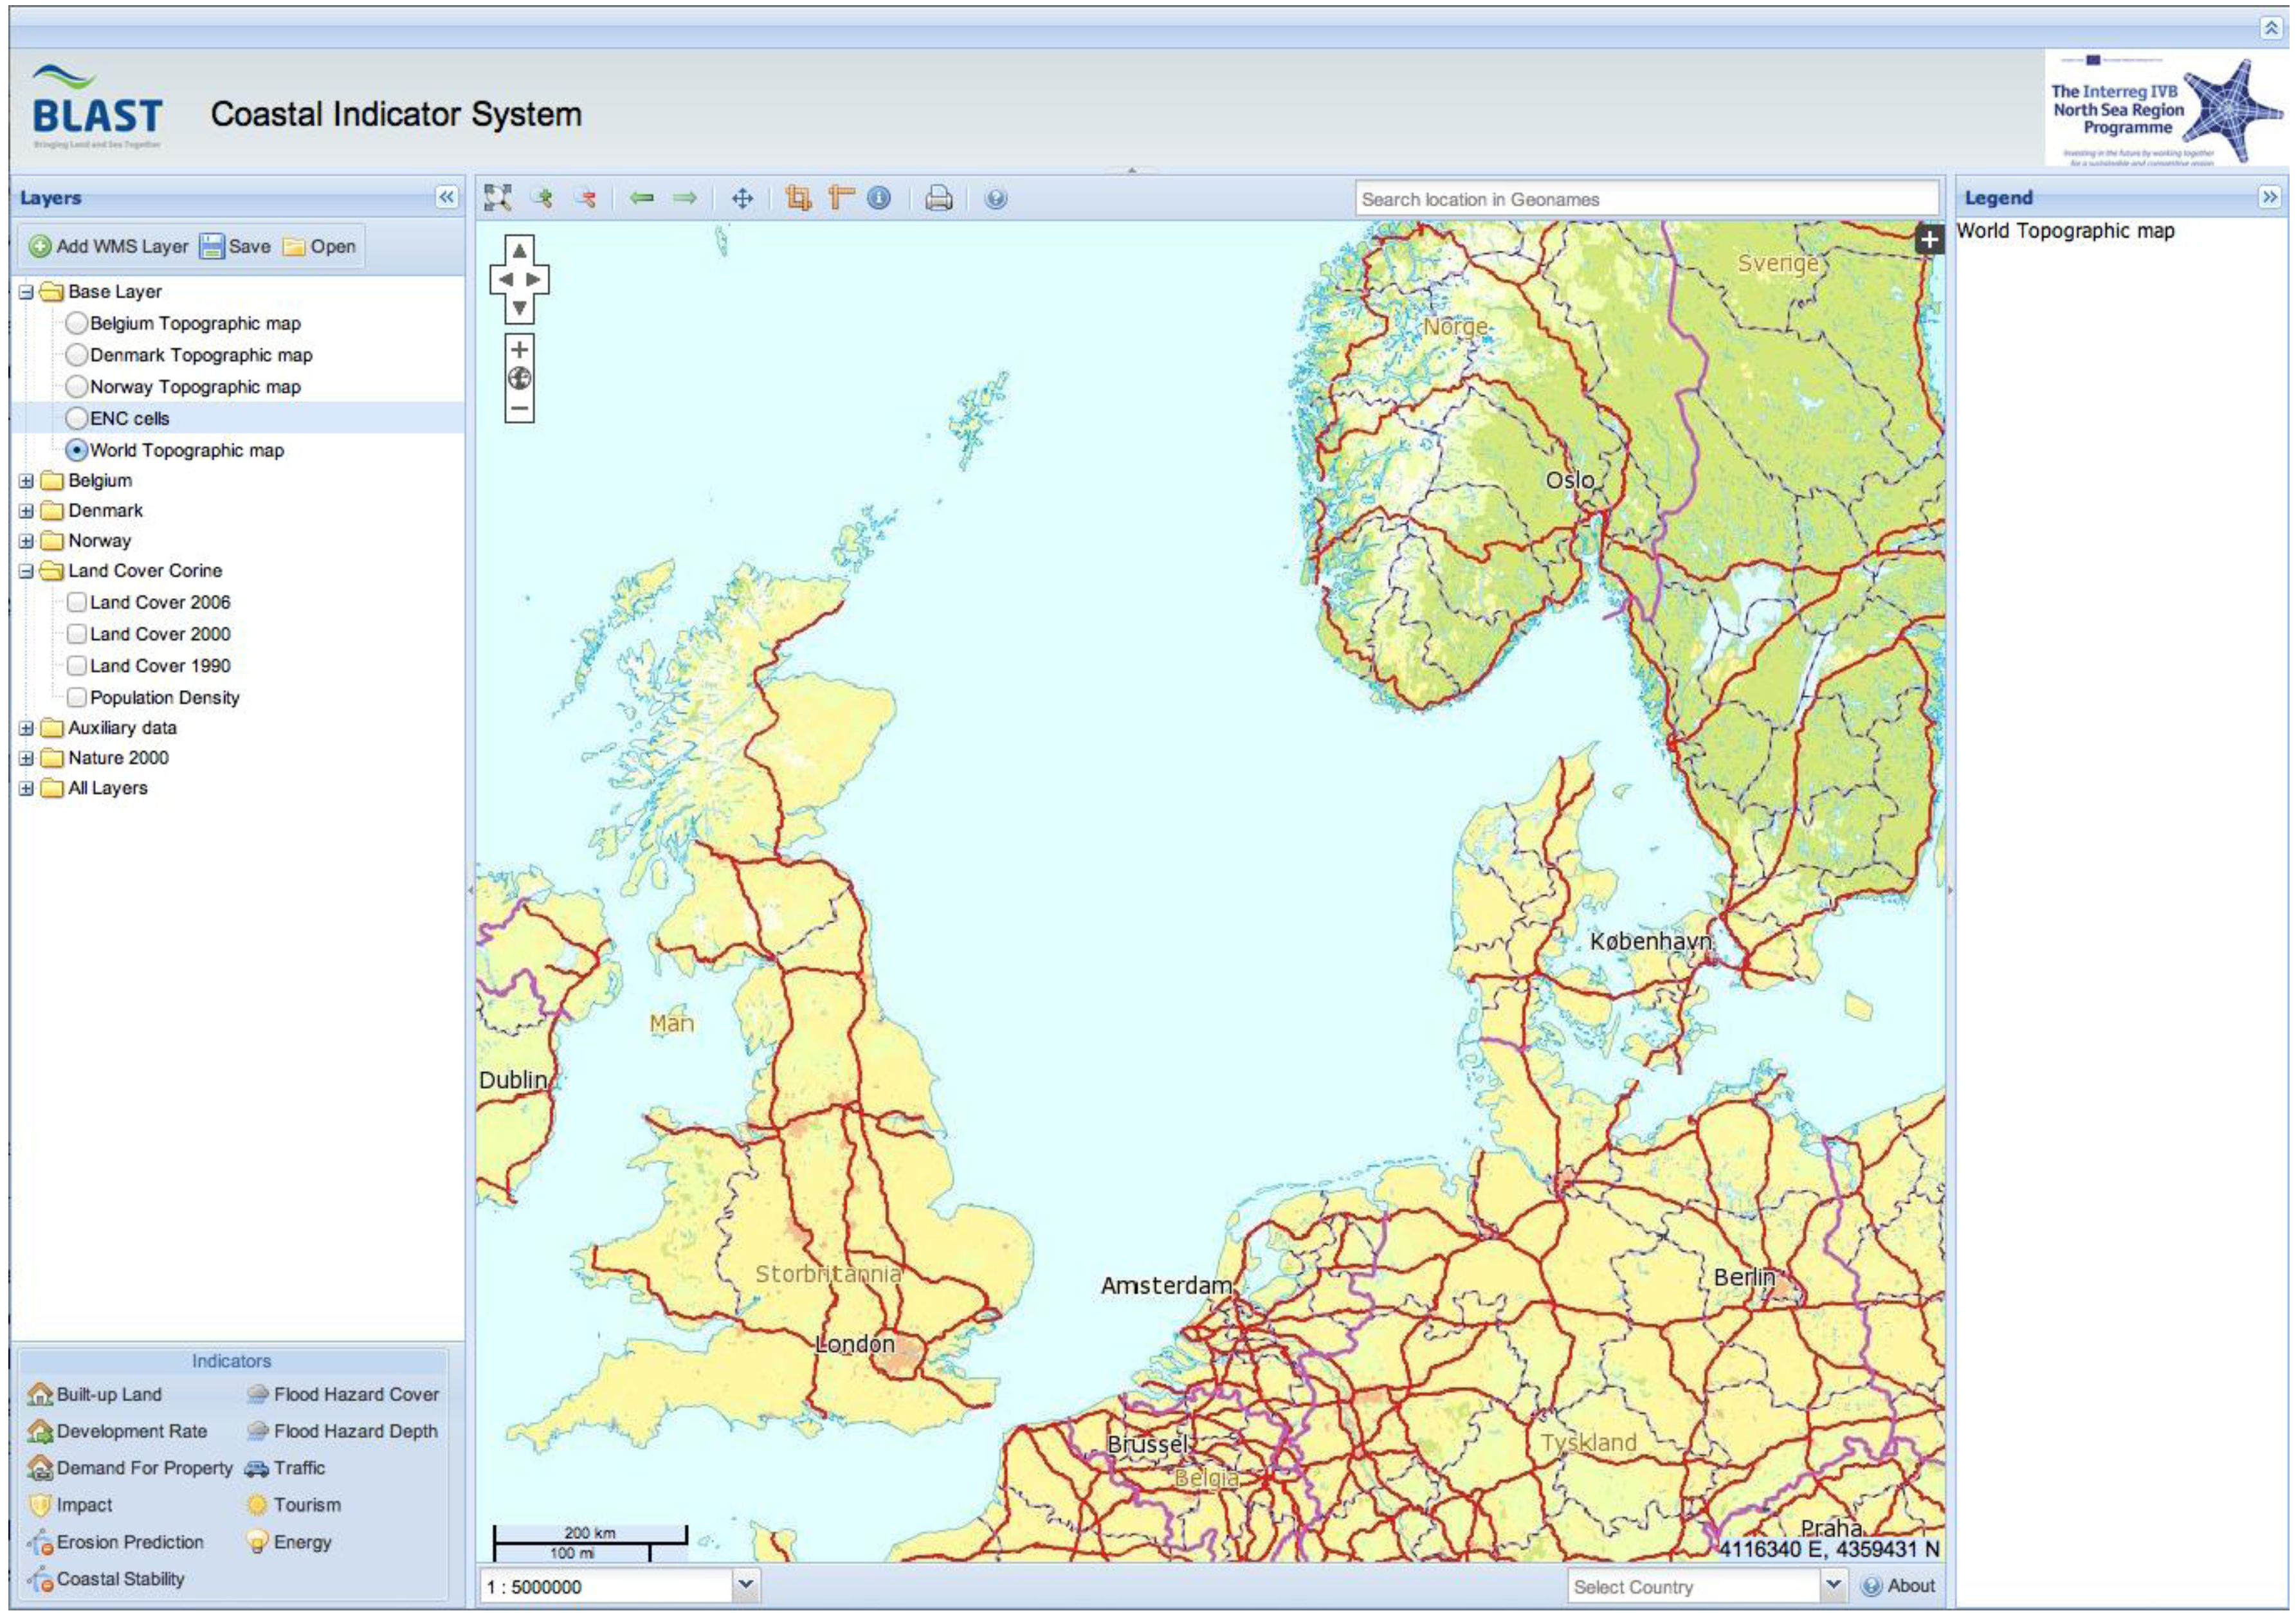The width and height of the screenshot is (2296, 1613).
Task: Print the current map
Action: 938,198
